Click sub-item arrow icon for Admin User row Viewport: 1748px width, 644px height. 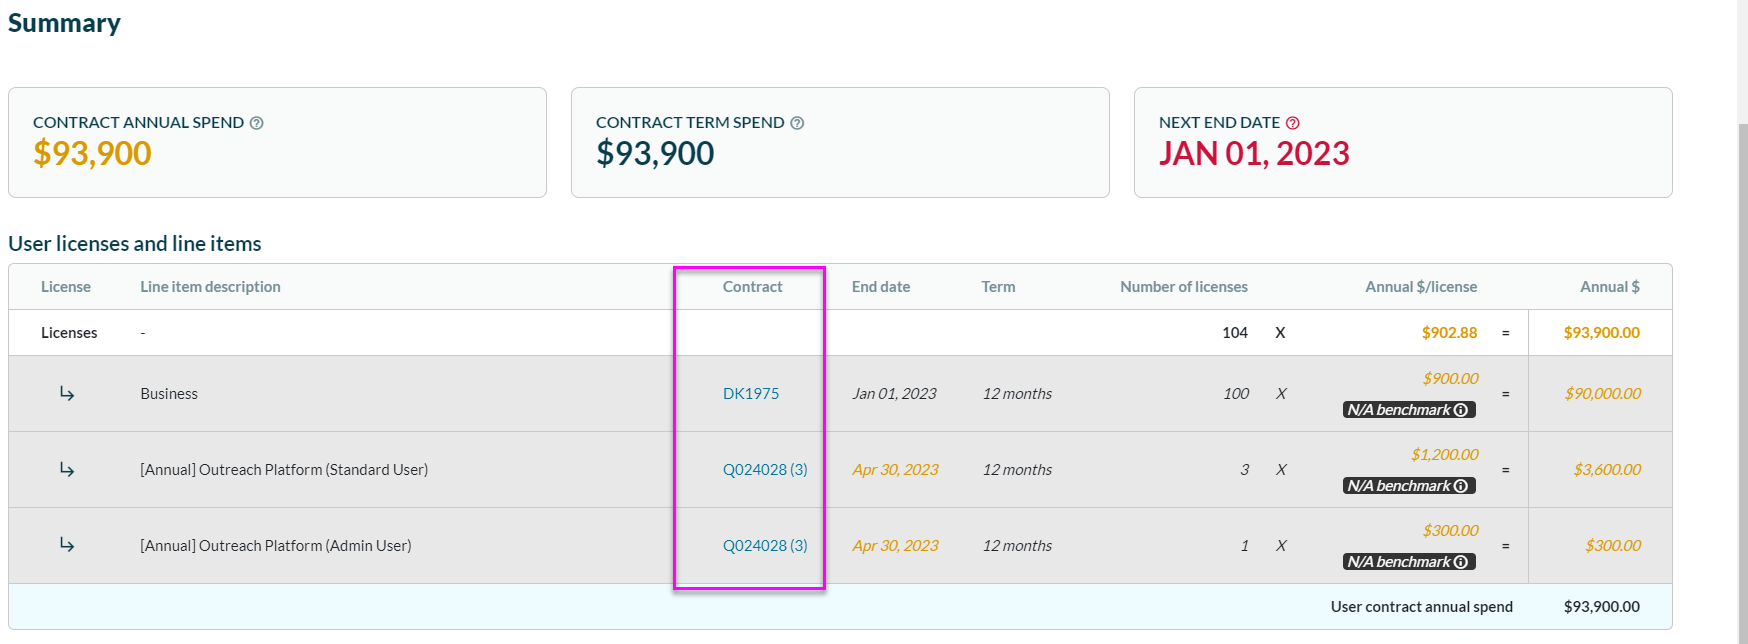[67, 545]
